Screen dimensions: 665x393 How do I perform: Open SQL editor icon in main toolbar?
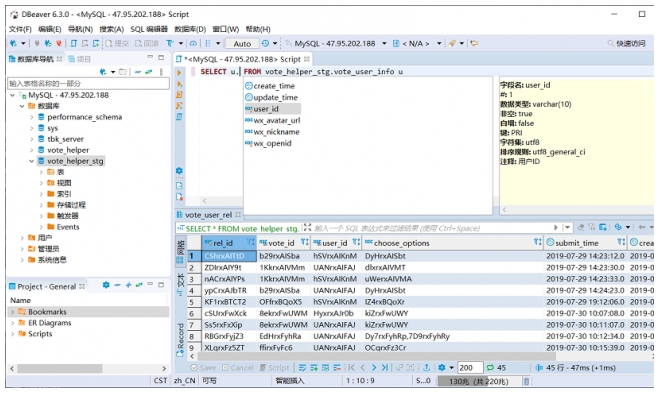tap(74, 43)
